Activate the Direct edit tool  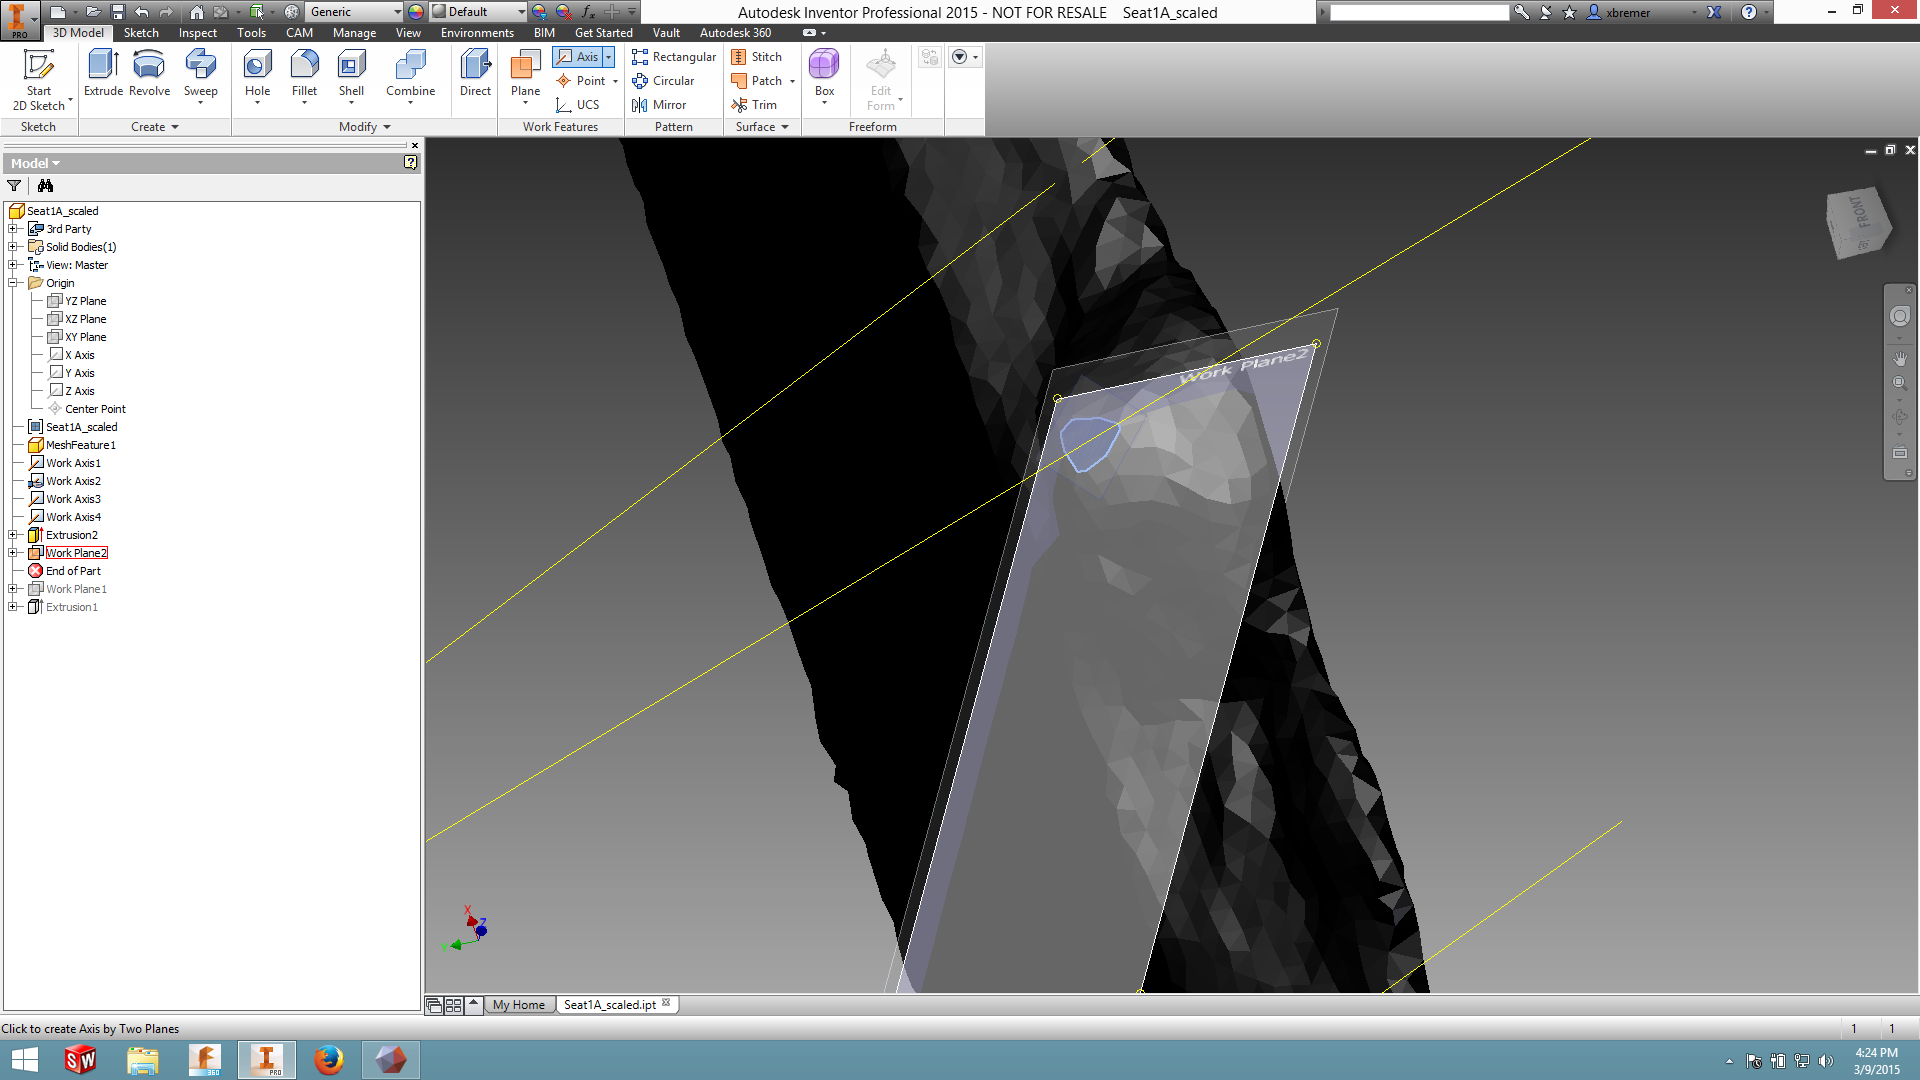pos(475,74)
